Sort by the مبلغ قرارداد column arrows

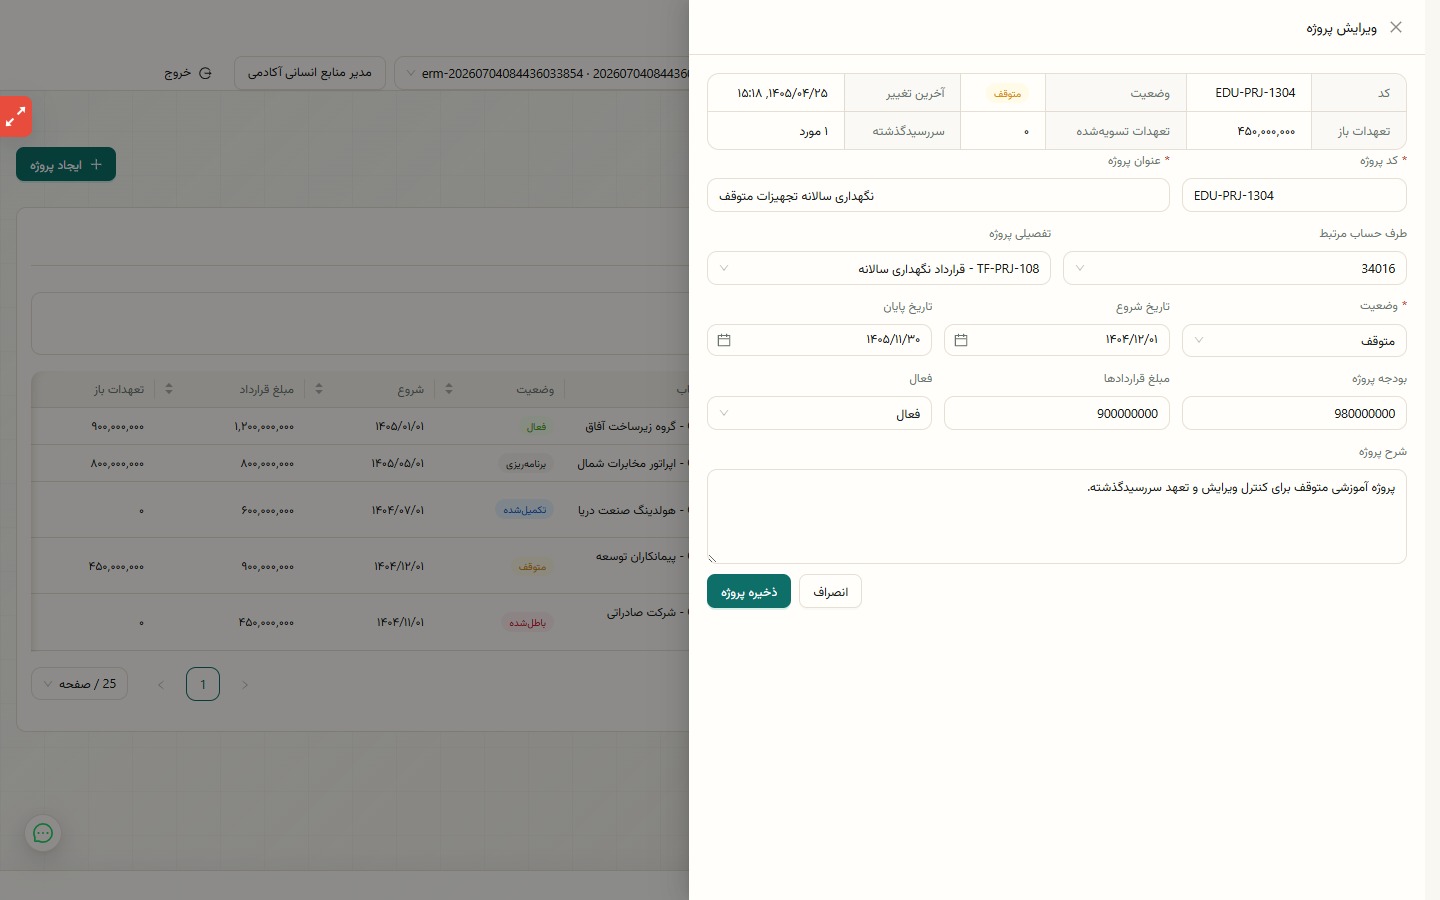click(x=319, y=389)
